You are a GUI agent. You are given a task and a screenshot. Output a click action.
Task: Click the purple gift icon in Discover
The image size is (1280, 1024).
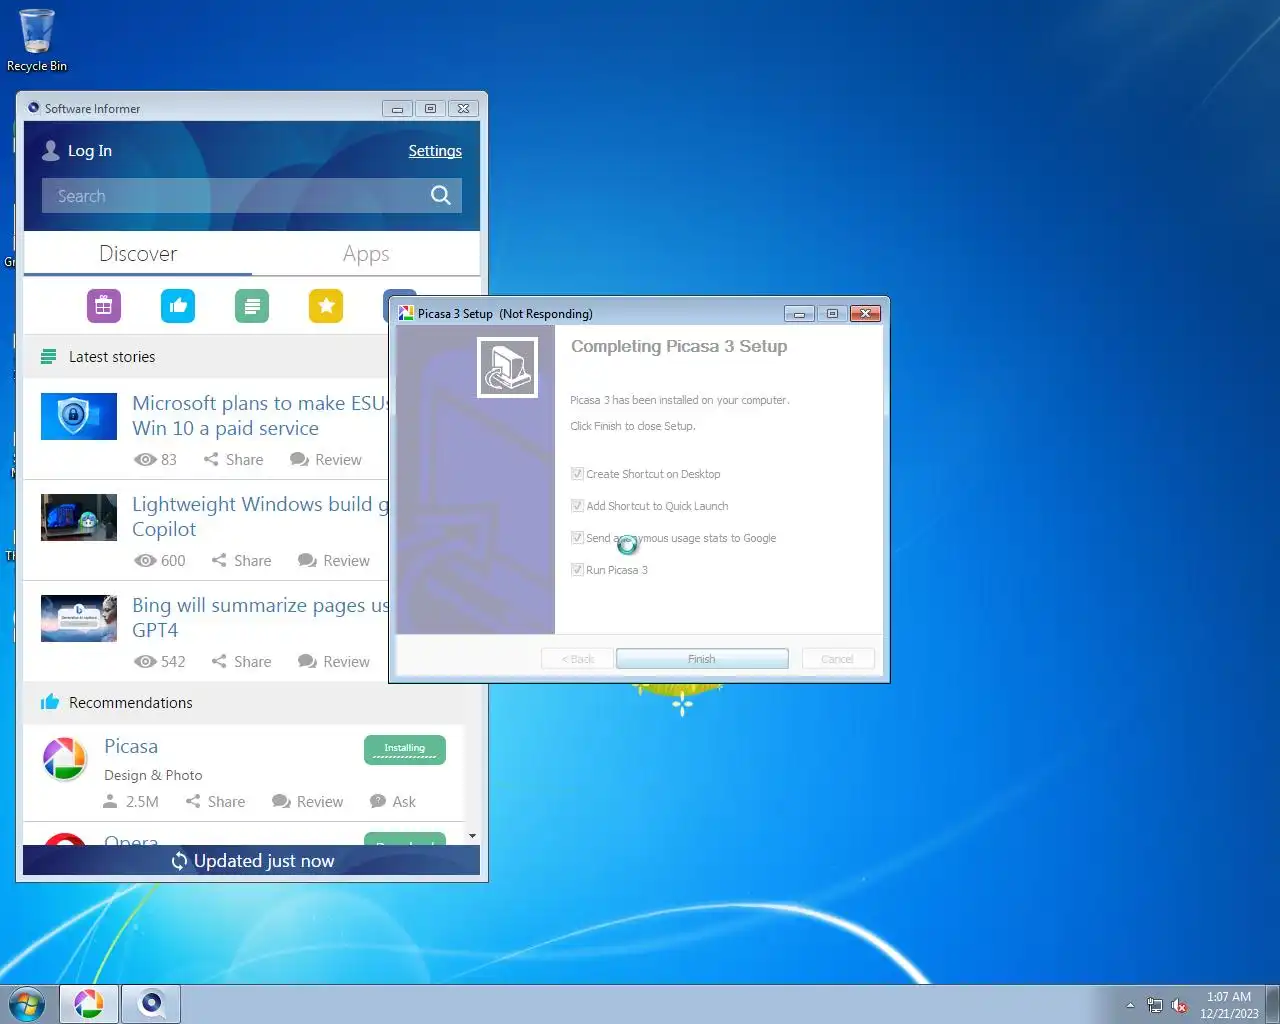point(104,306)
